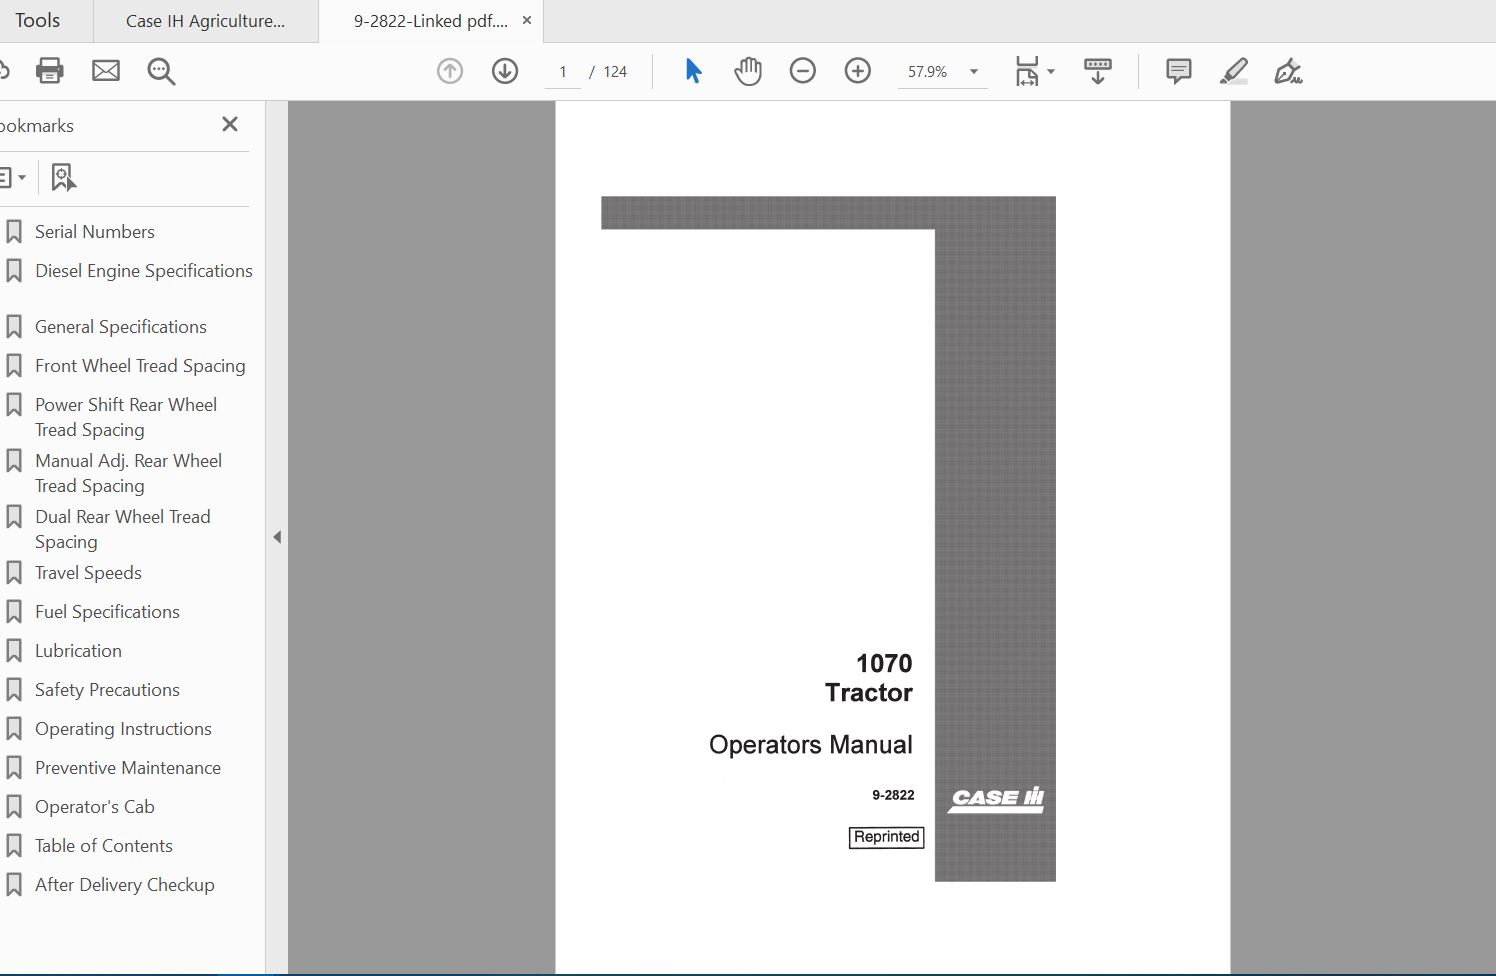The image size is (1496, 976).
Task: Click the Fuel Specifications bookmark ribbon icon
Action: (14, 612)
